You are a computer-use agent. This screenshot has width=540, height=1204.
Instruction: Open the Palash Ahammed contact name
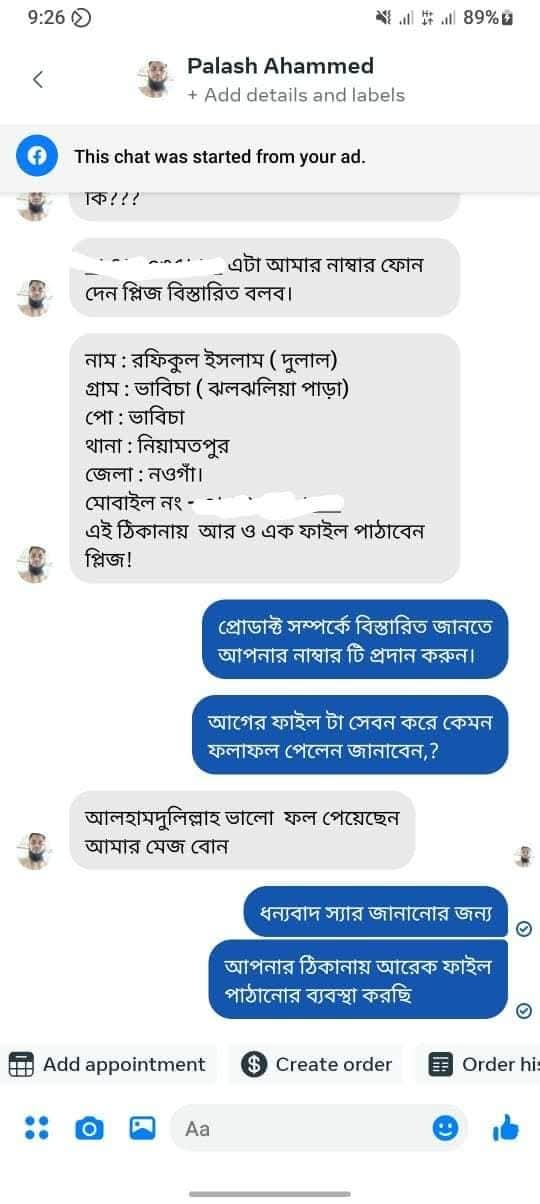click(x=281, y=66)
